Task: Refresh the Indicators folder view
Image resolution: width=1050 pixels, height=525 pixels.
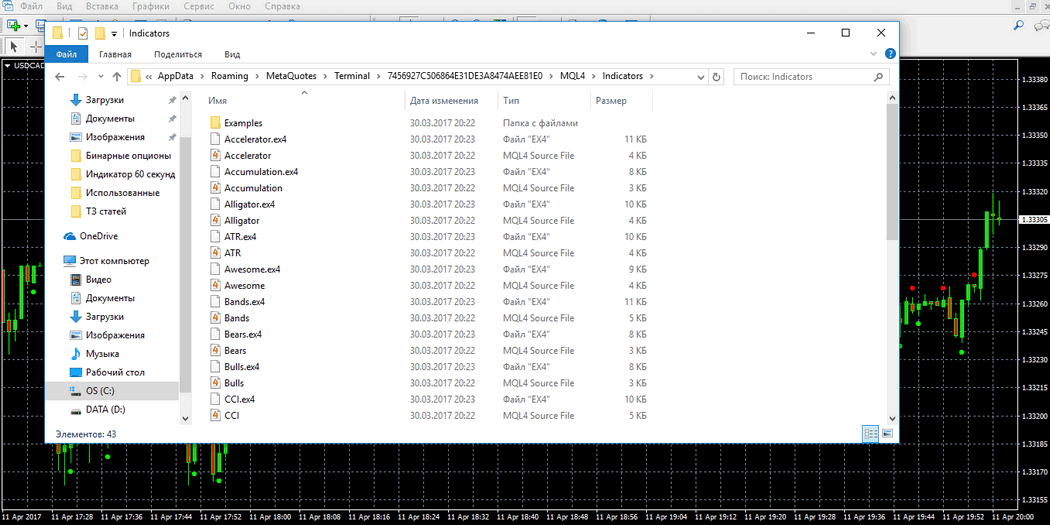Action: click(x=716, y=77)
